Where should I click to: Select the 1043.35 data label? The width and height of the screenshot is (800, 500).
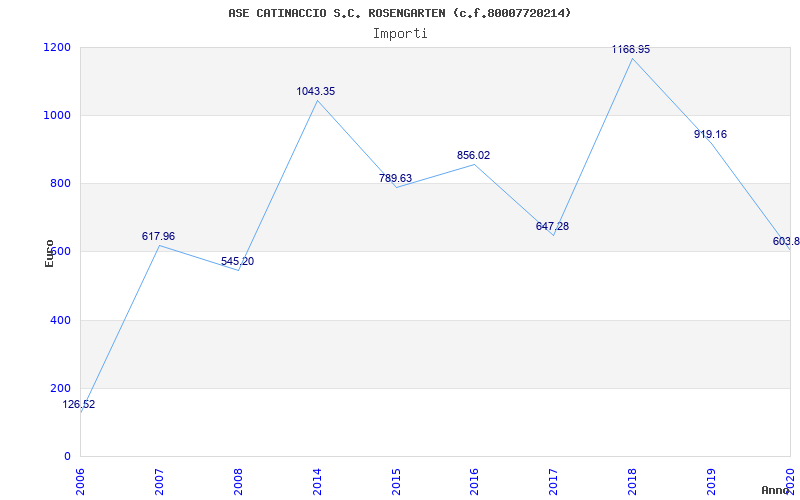click(x=316, y=91)
